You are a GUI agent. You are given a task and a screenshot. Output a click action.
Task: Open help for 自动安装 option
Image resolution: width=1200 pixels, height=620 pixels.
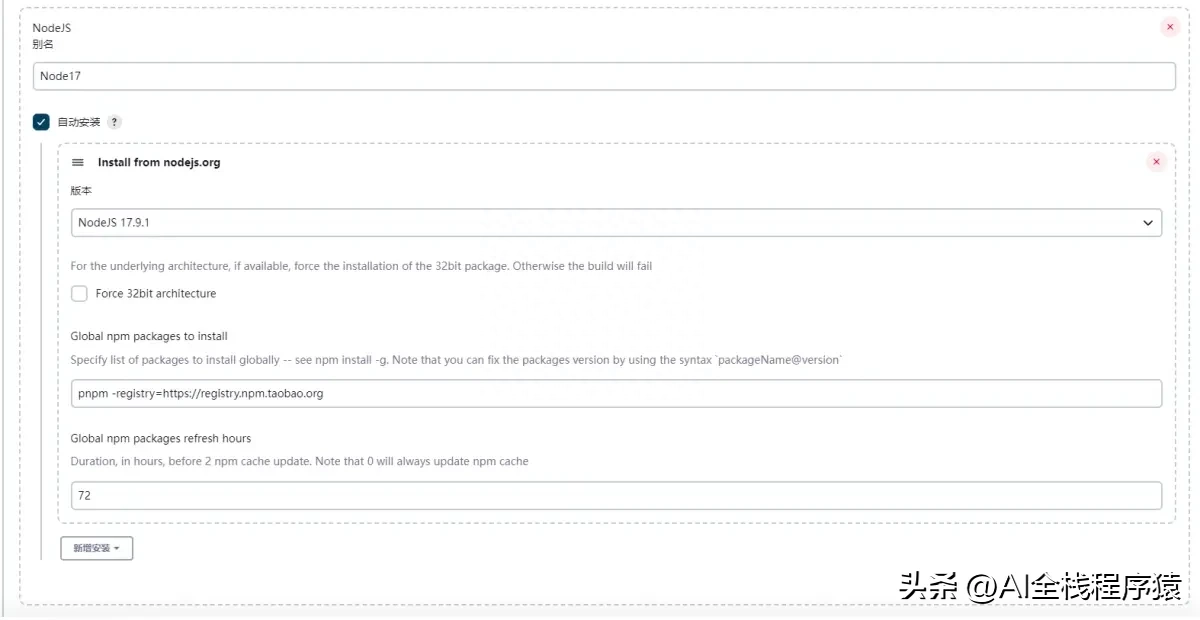(115, 122)
